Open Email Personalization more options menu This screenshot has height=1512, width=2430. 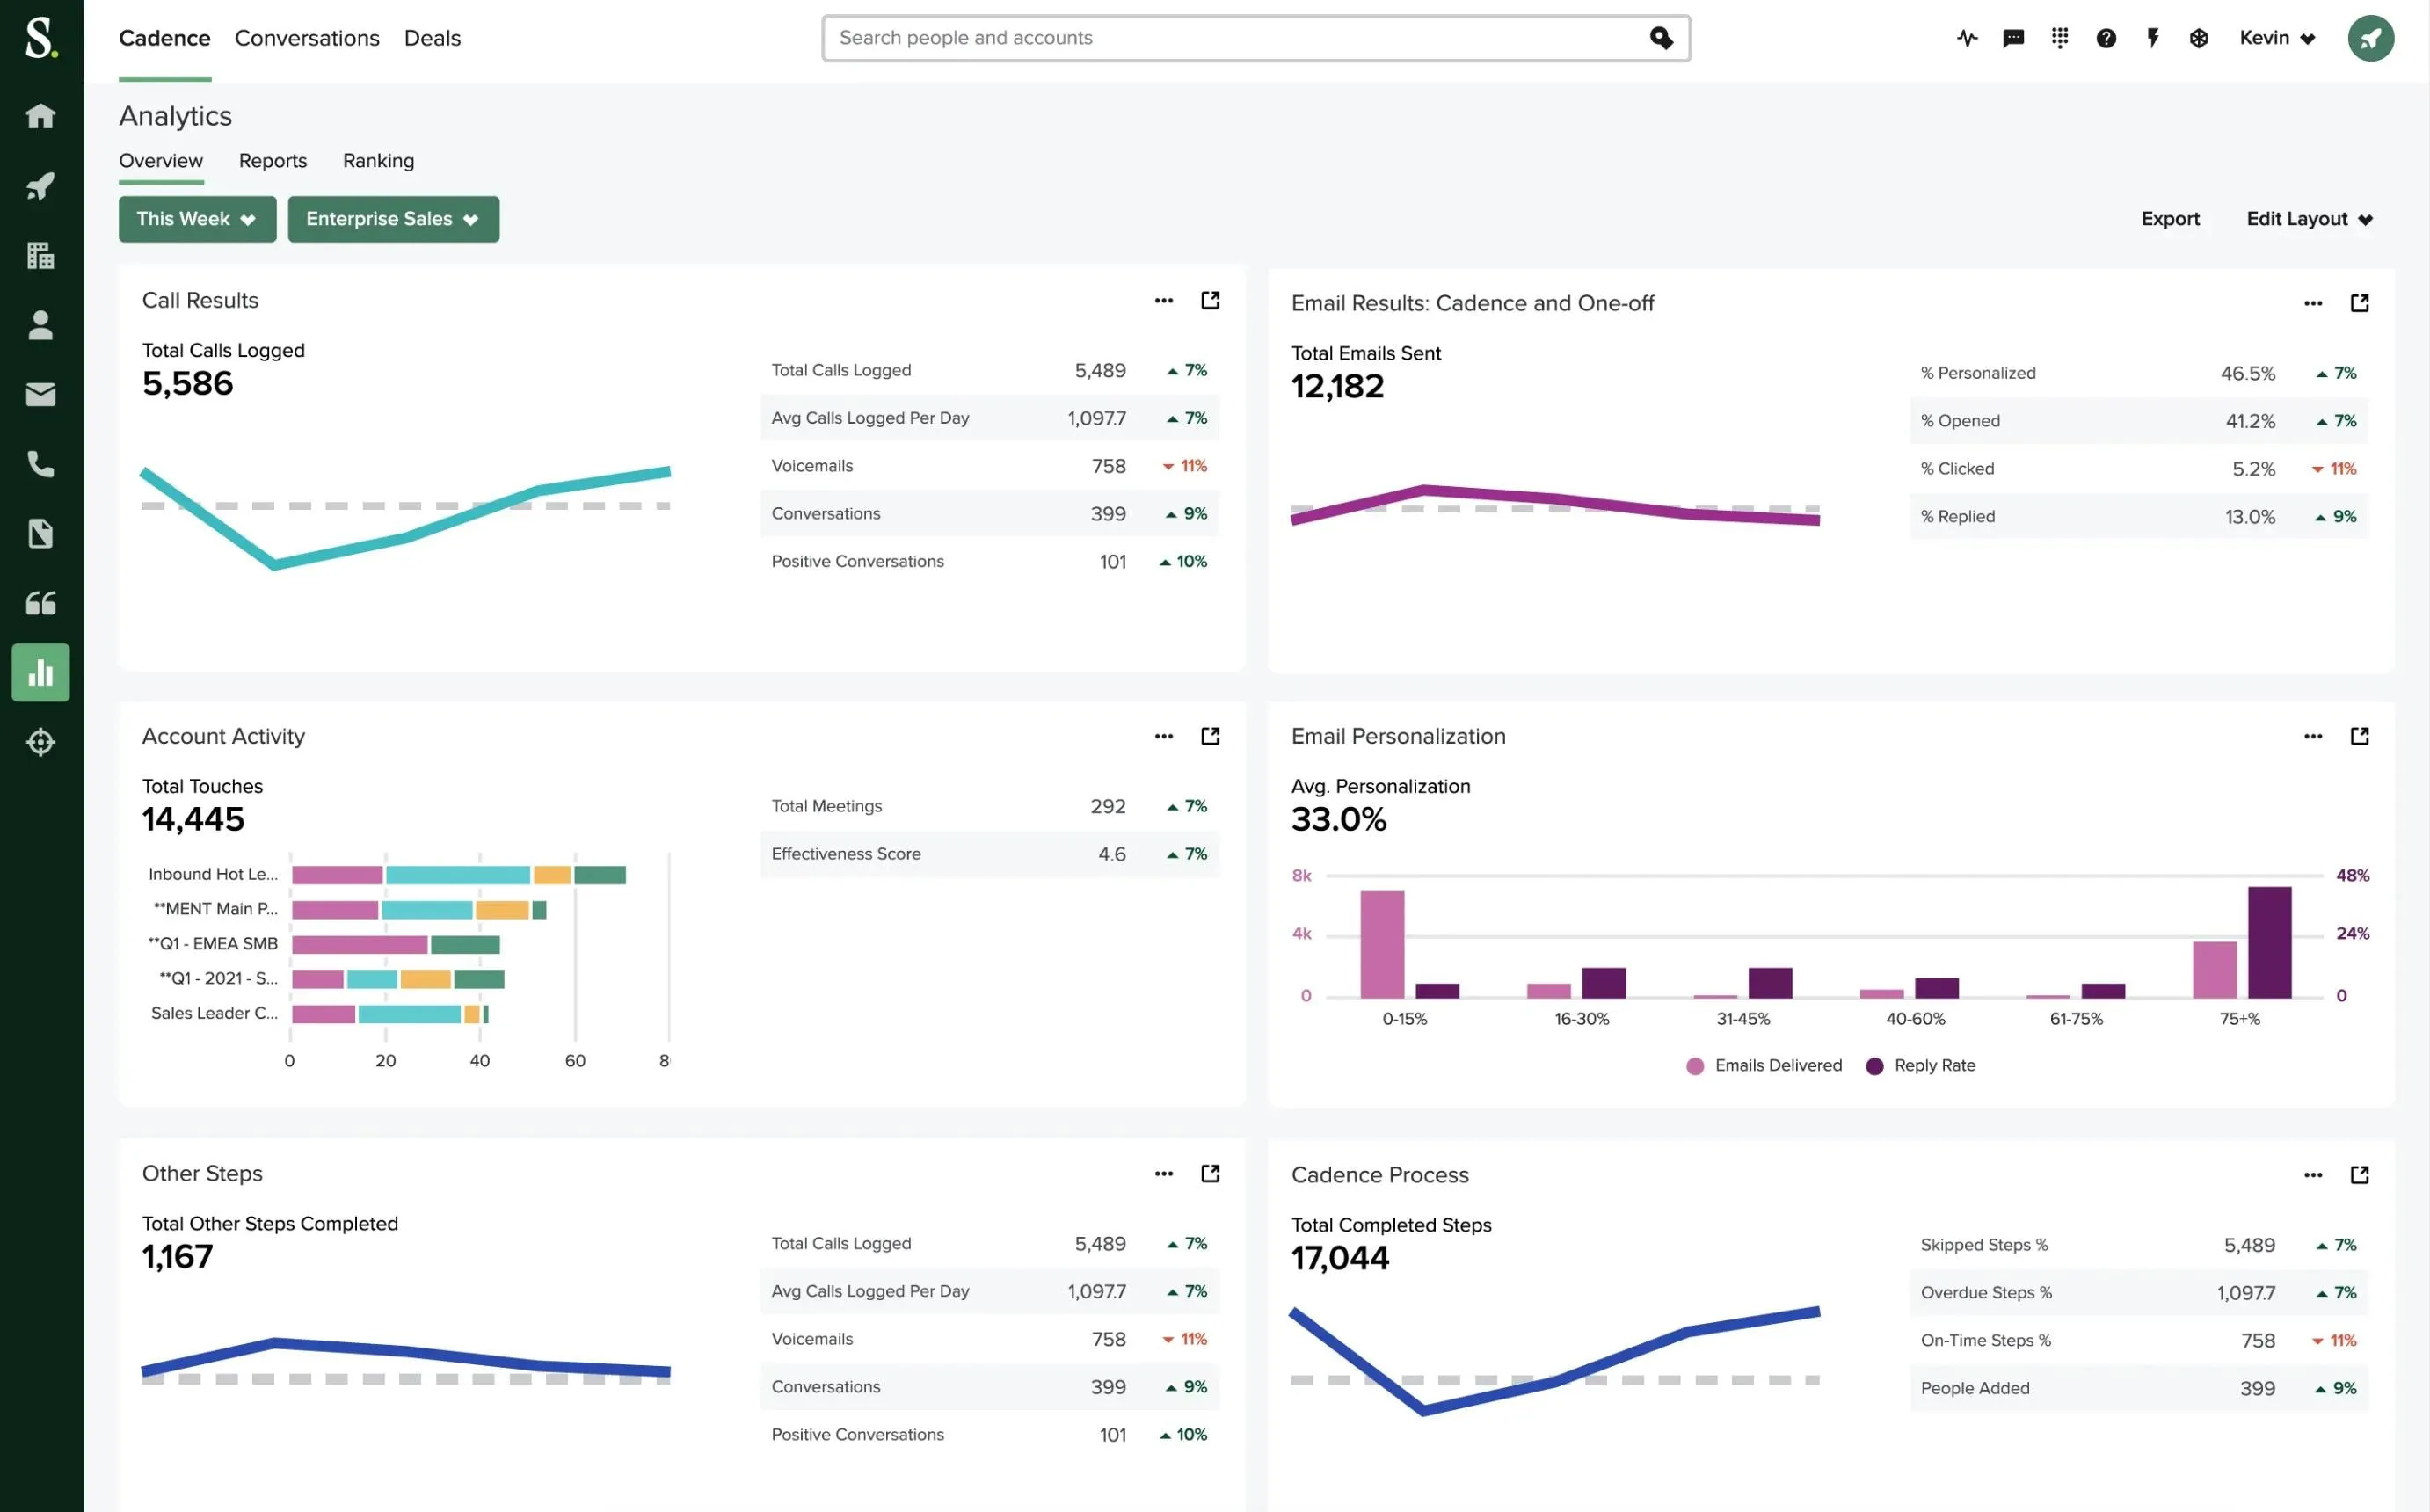2313,736
